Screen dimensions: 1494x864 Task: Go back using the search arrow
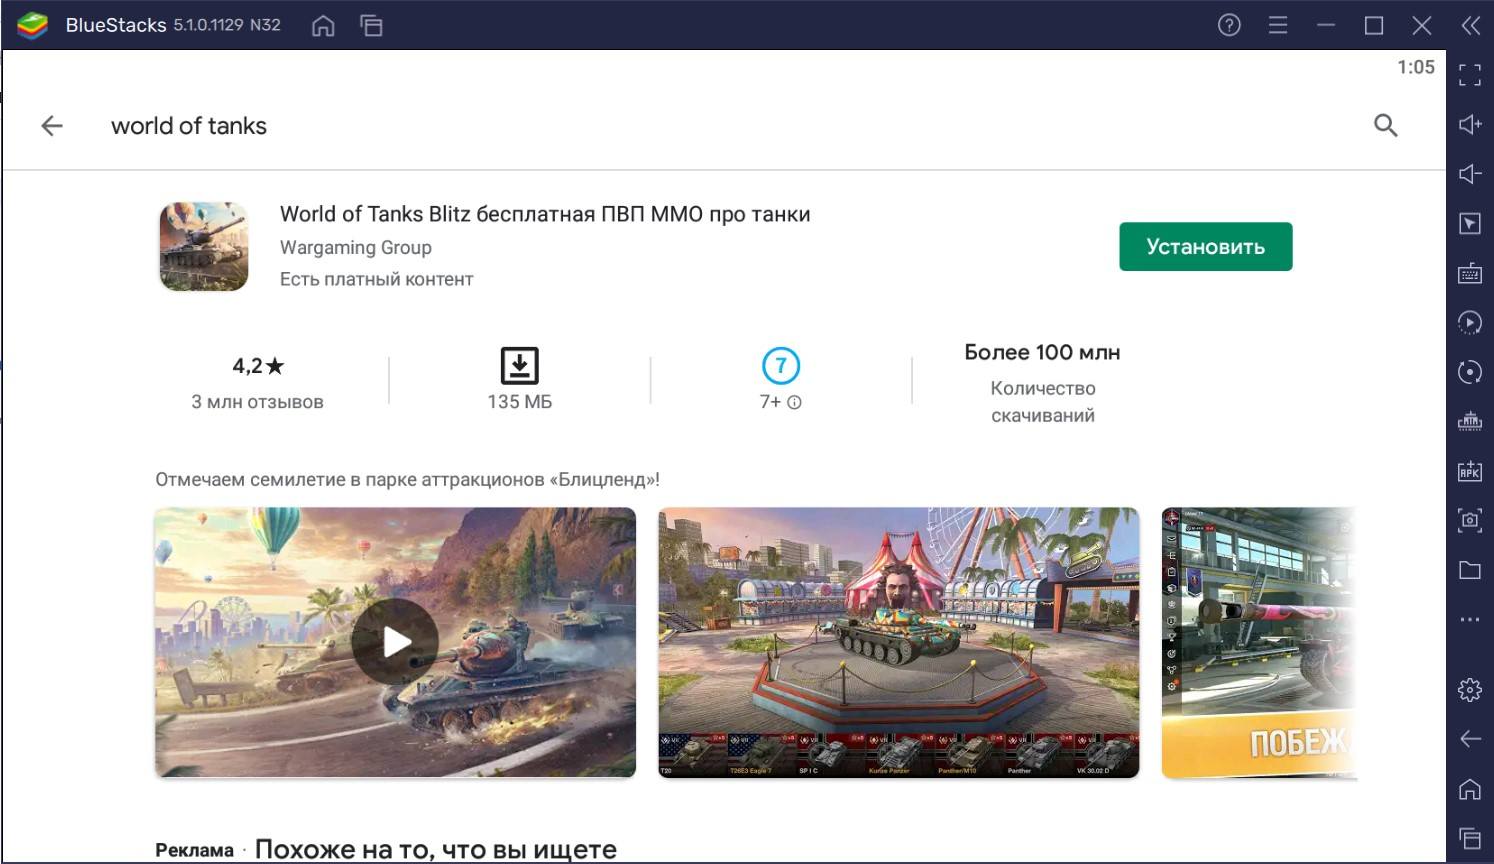pyautogui.click(x=52, y=126)
